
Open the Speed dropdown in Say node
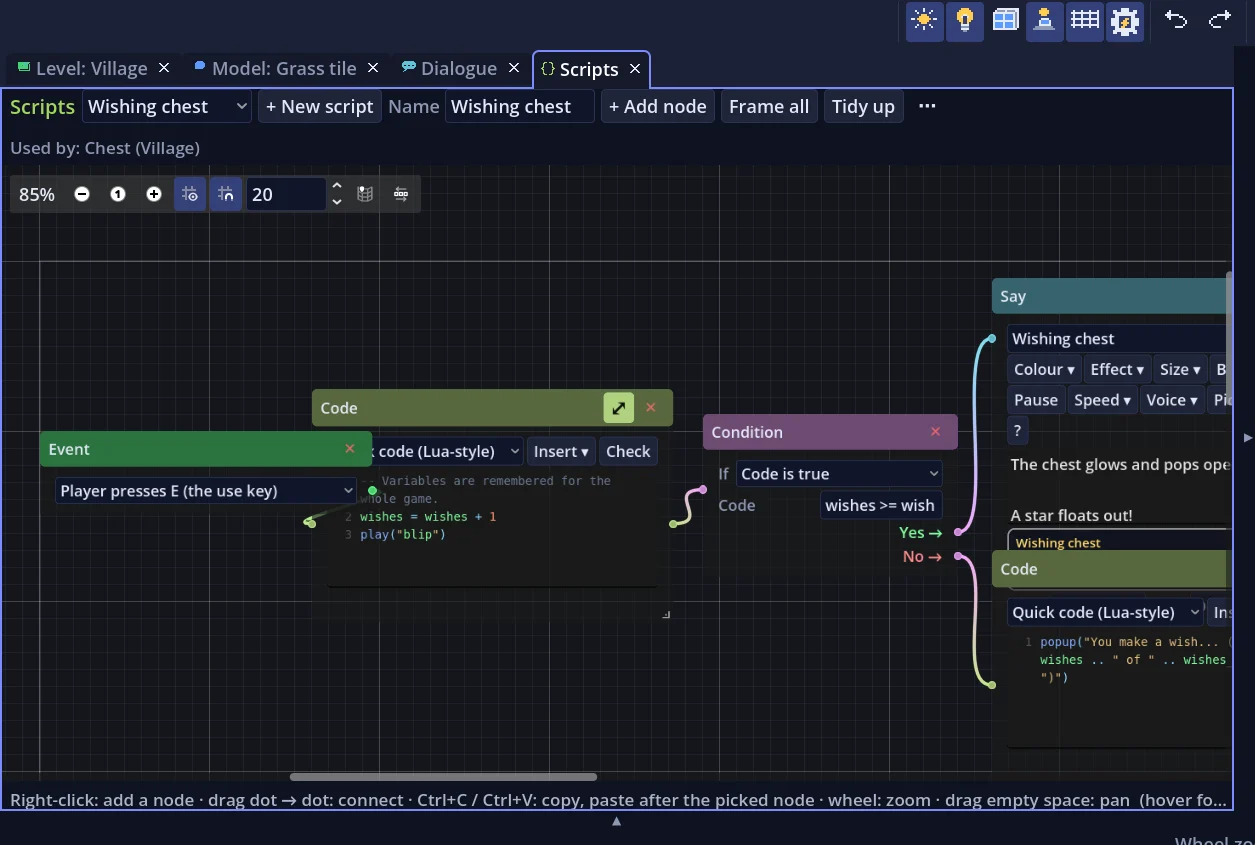tap(1102, 400)
